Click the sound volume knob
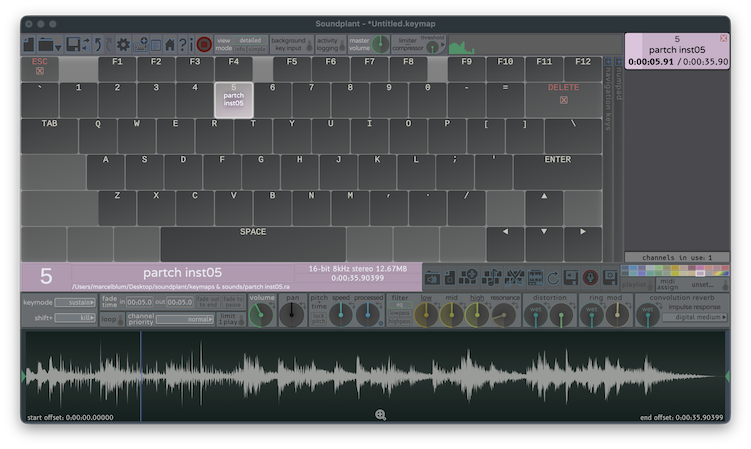This screenshot has height=449, width=751. tap(261, 316)
